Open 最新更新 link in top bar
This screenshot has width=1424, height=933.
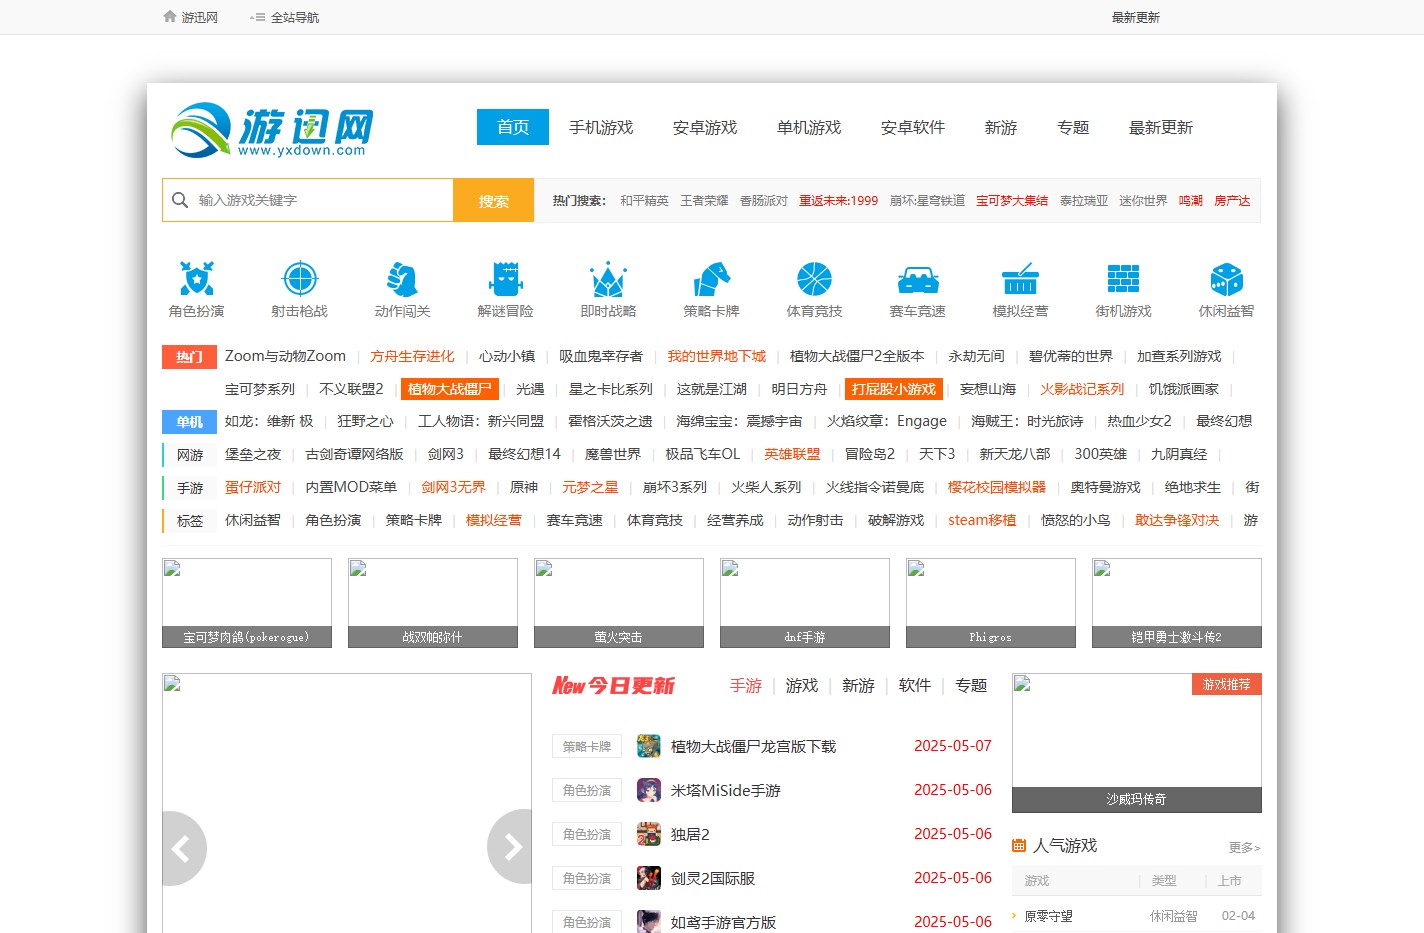pos(1136,17)
